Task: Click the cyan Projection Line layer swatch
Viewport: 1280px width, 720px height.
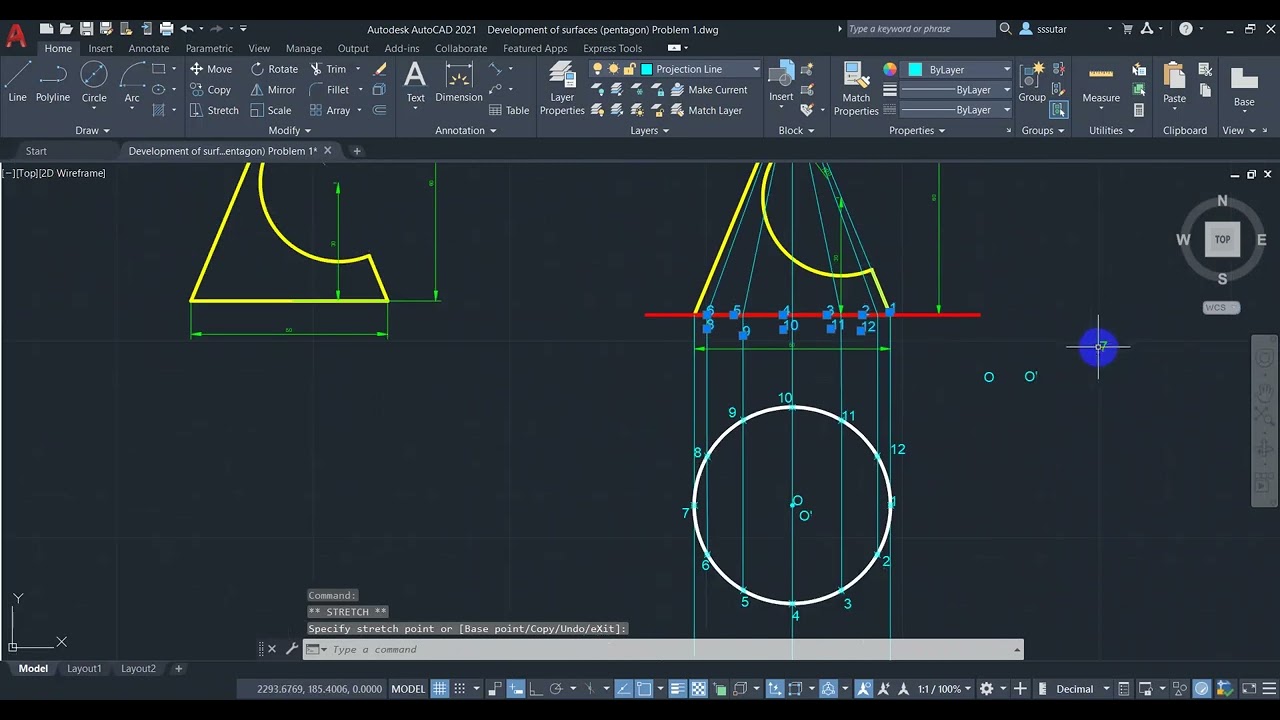Action: tap(646, 69)
